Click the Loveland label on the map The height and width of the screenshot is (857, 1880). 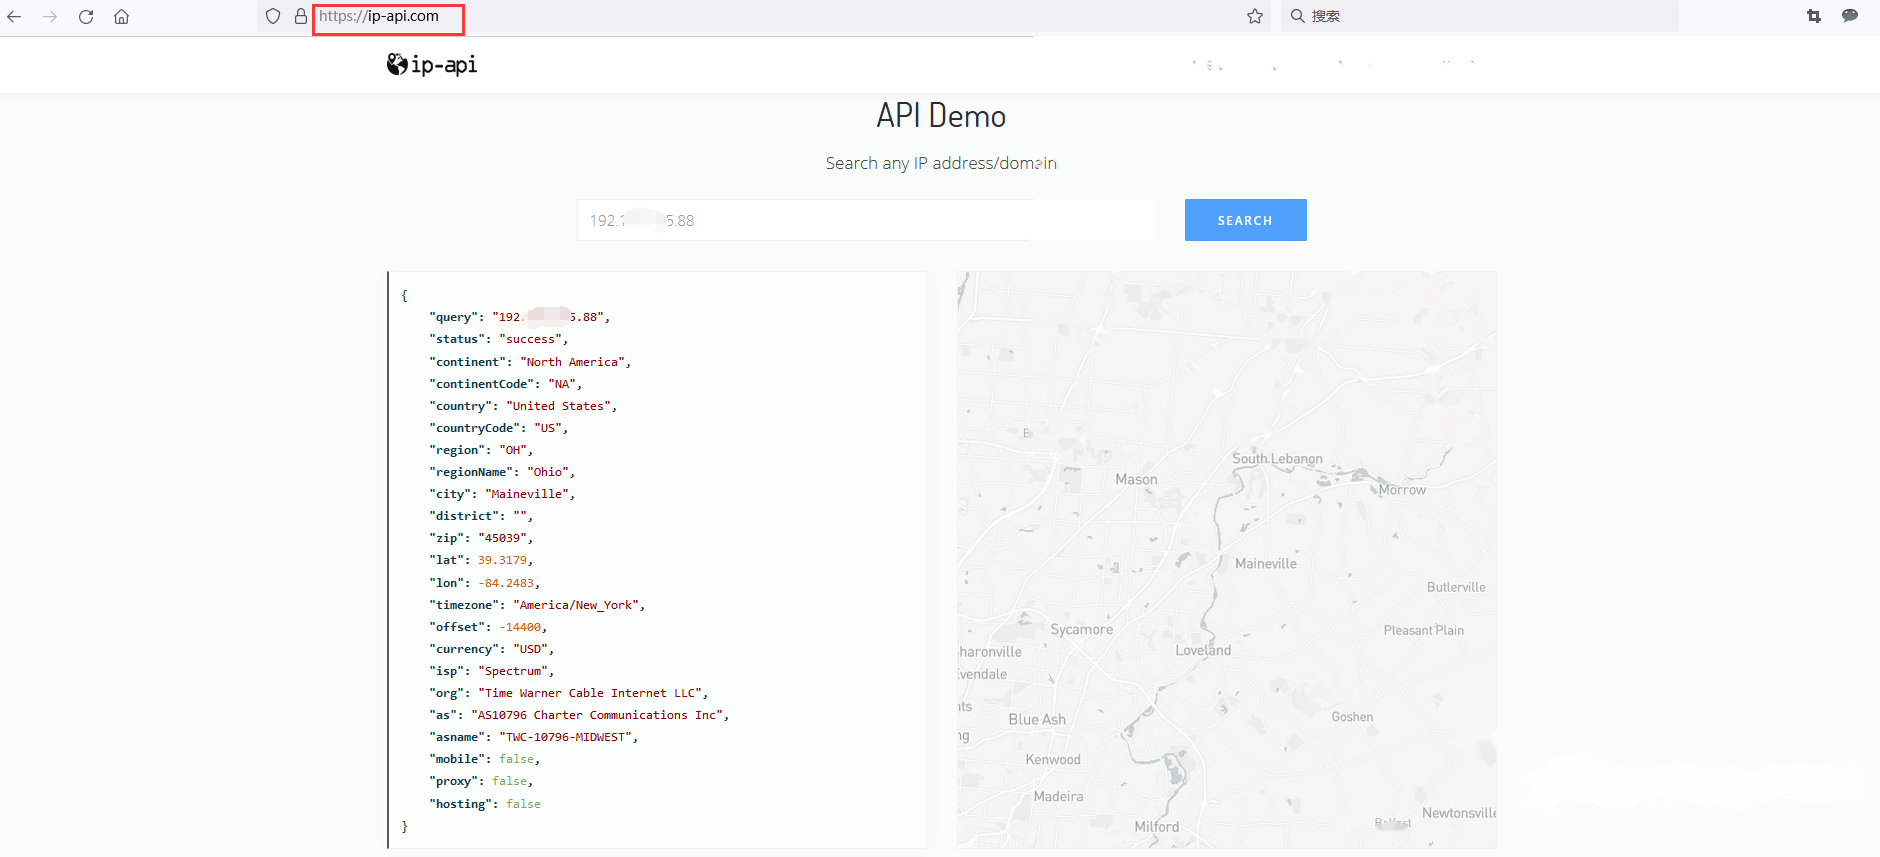pos(1203,650)
